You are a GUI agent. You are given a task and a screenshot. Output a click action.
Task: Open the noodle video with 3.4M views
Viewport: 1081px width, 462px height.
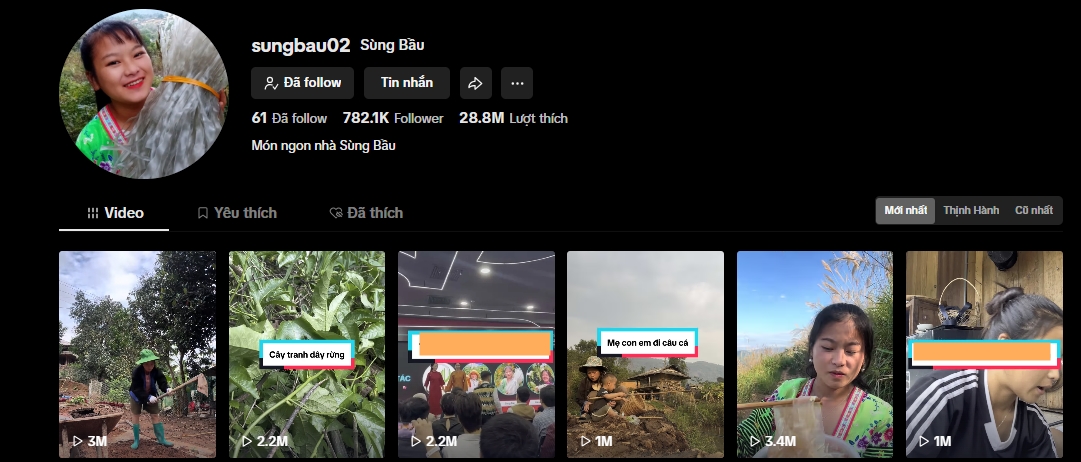pyautogui.click(x=815, y=354)
